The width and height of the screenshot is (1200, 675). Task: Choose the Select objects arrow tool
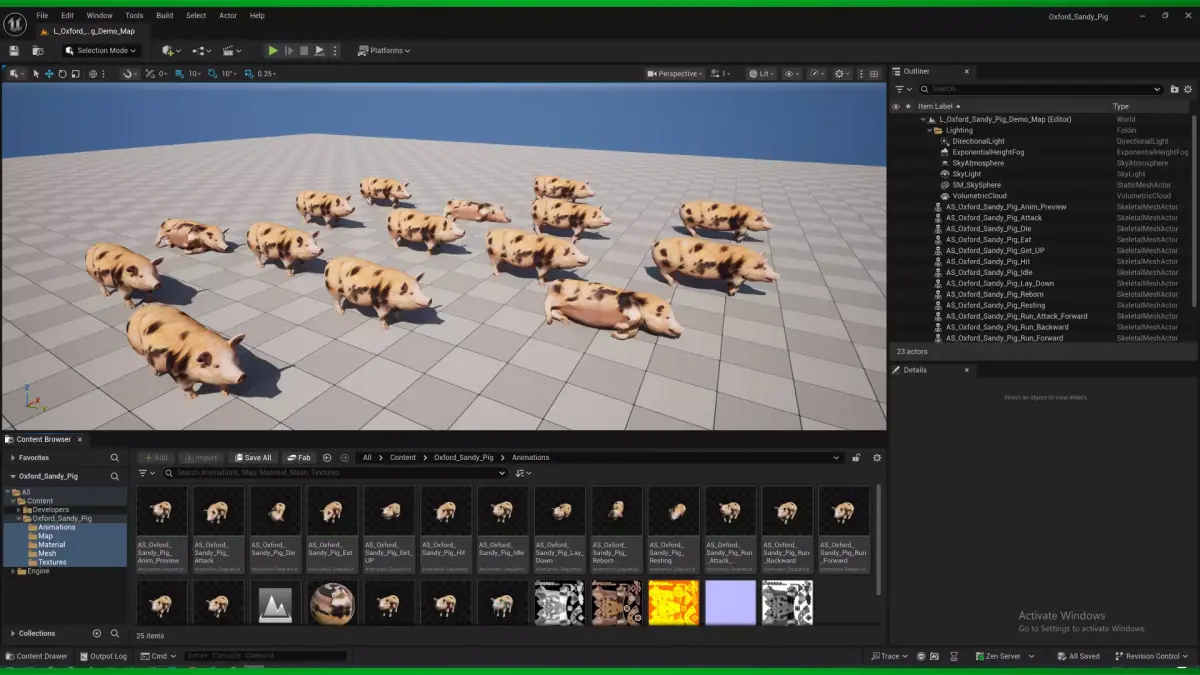[x=36, y=74]
